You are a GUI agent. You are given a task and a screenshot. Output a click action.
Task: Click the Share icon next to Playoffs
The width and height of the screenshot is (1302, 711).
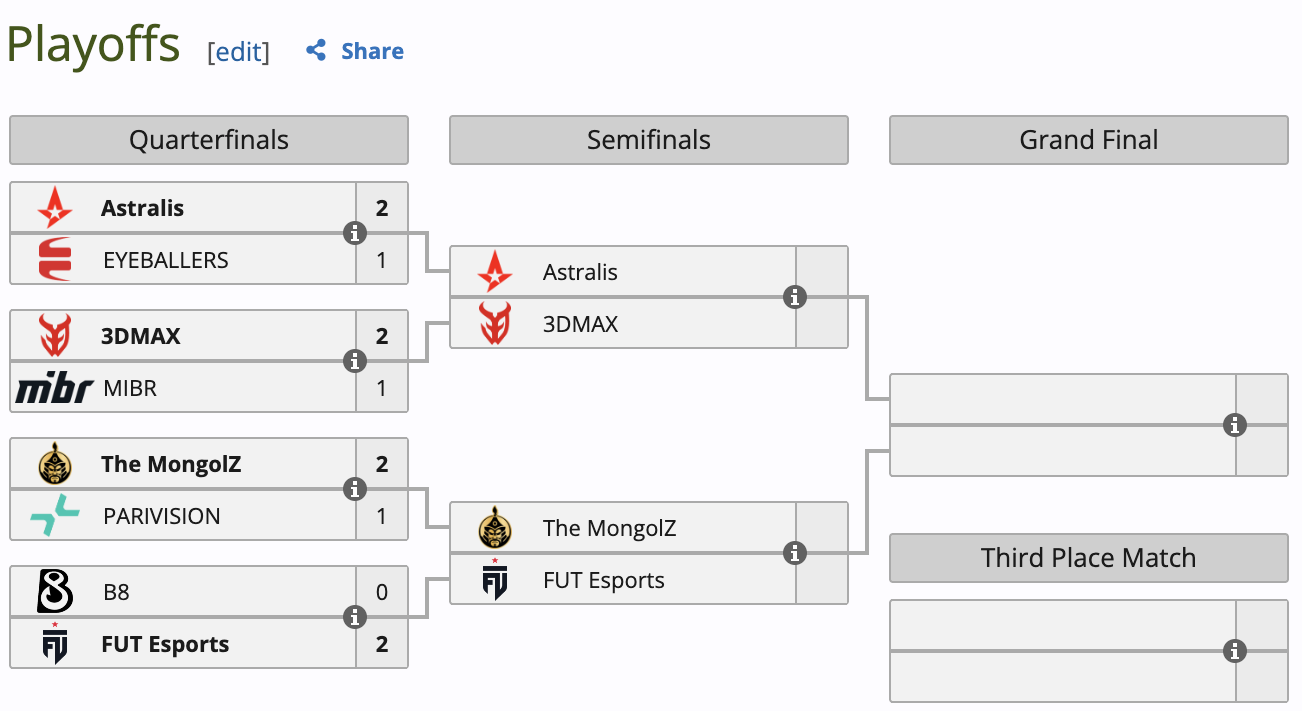[x=316, y=51]
